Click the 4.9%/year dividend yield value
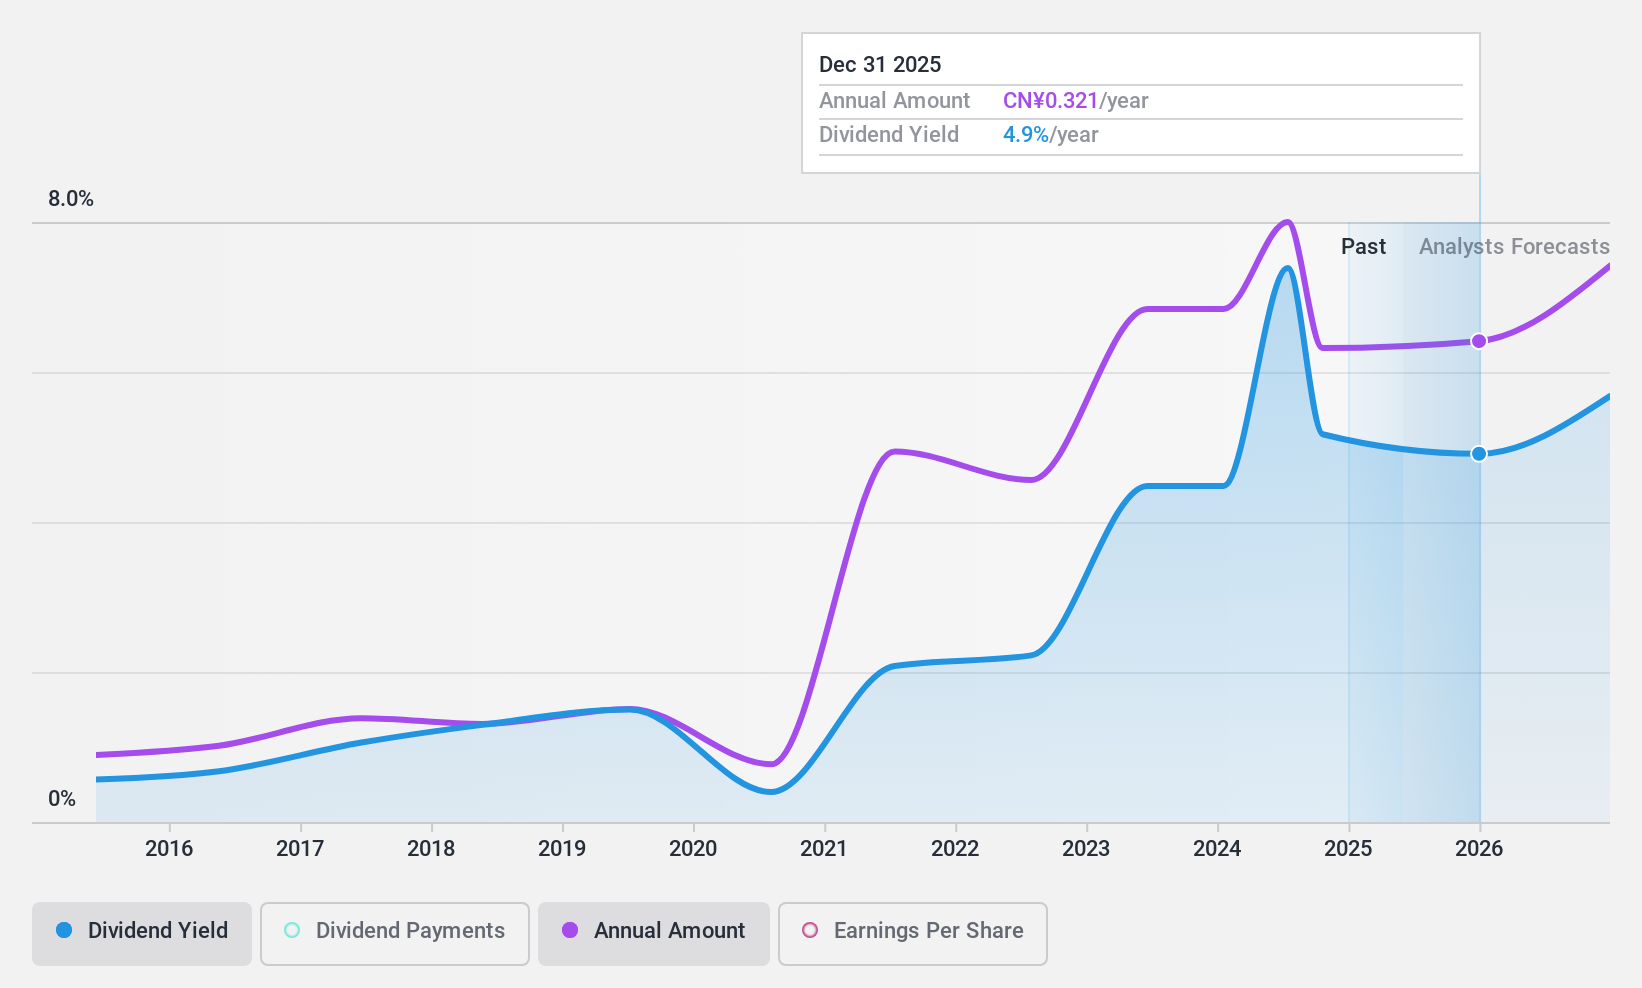Image resolution: width=1642 pixels, height=988 pixels. (1050, 135)
